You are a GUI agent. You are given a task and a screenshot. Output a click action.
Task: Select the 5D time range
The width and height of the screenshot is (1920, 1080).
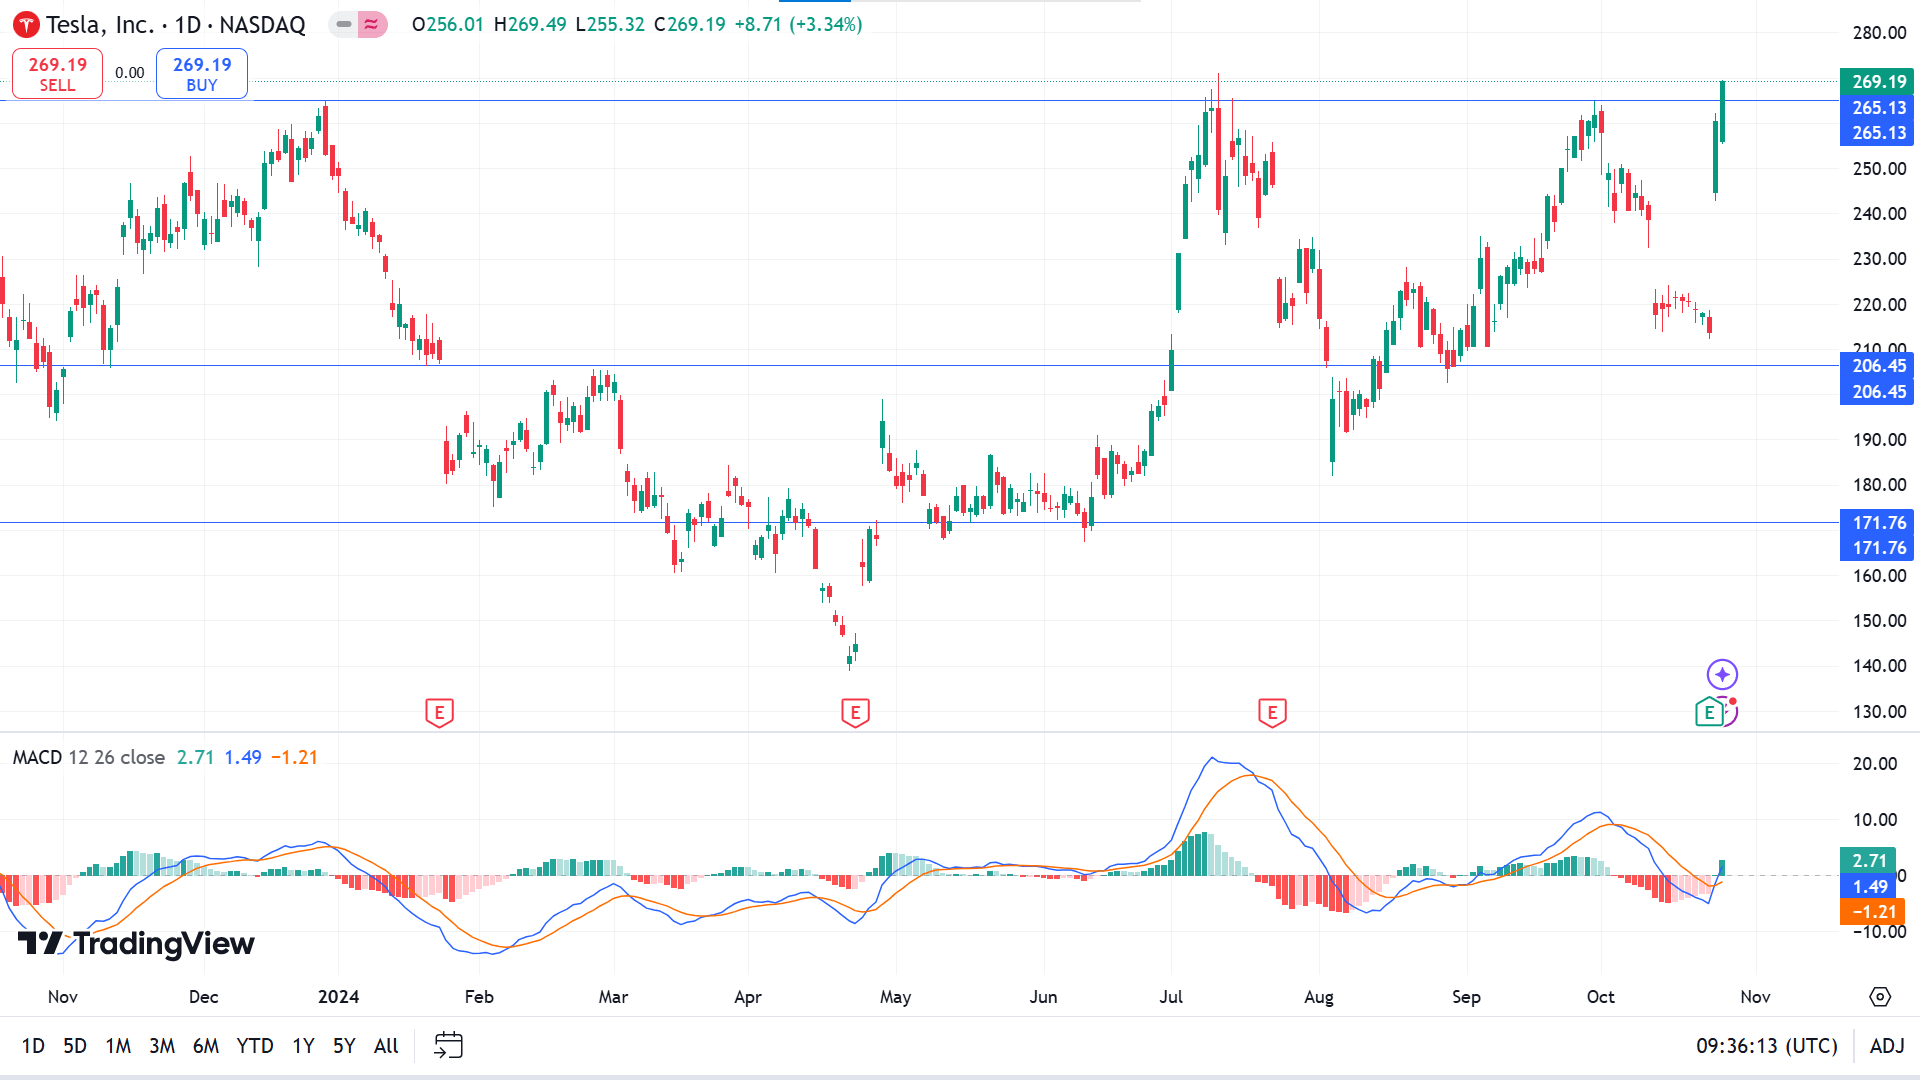[x=75, y=1046]
